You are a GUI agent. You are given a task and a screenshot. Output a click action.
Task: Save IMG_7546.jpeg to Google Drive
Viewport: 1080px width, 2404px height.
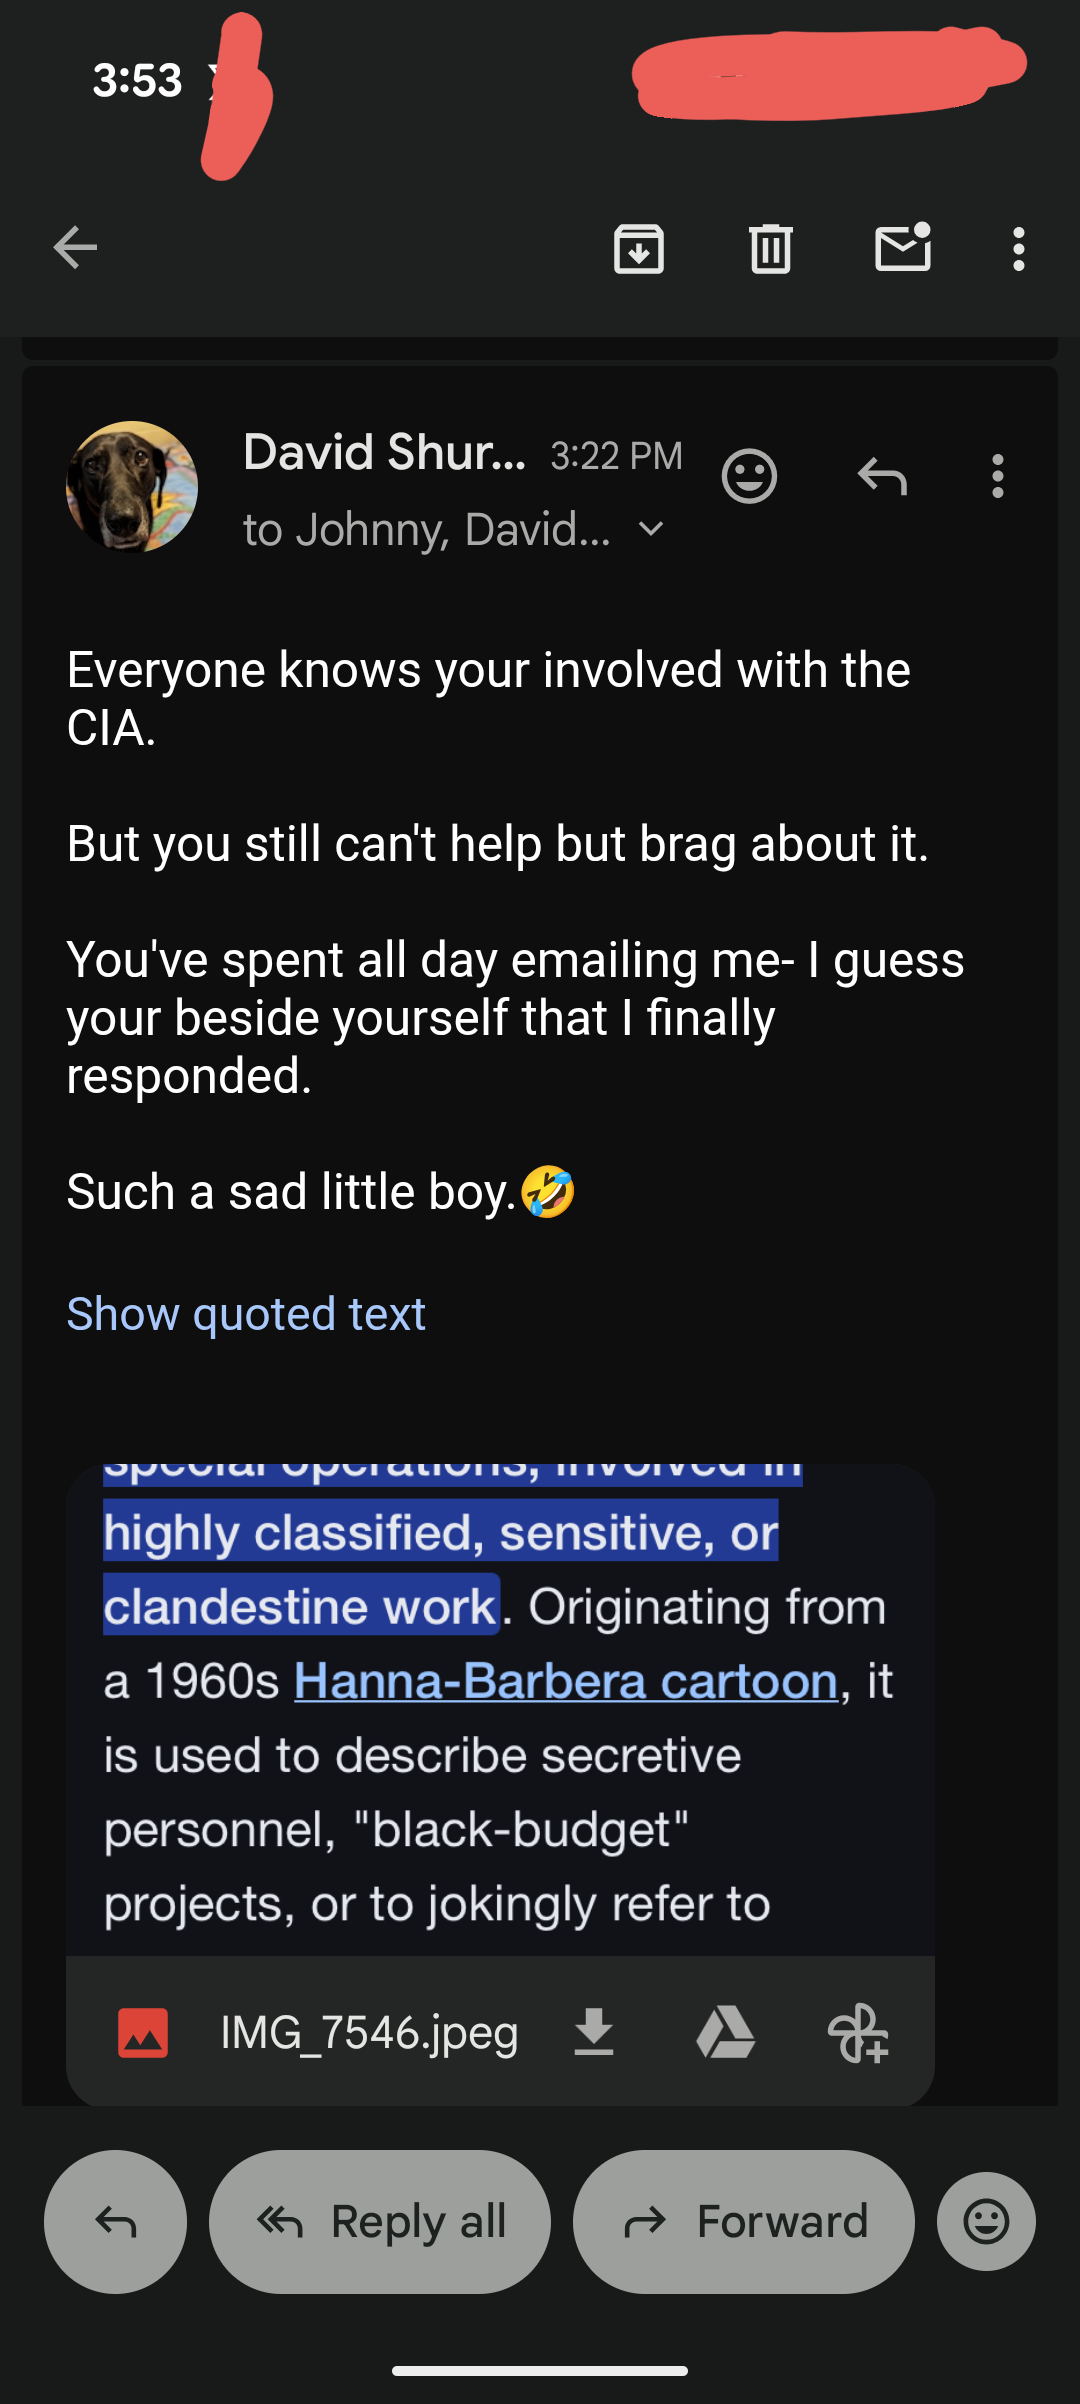click(x=725, y=2032)
